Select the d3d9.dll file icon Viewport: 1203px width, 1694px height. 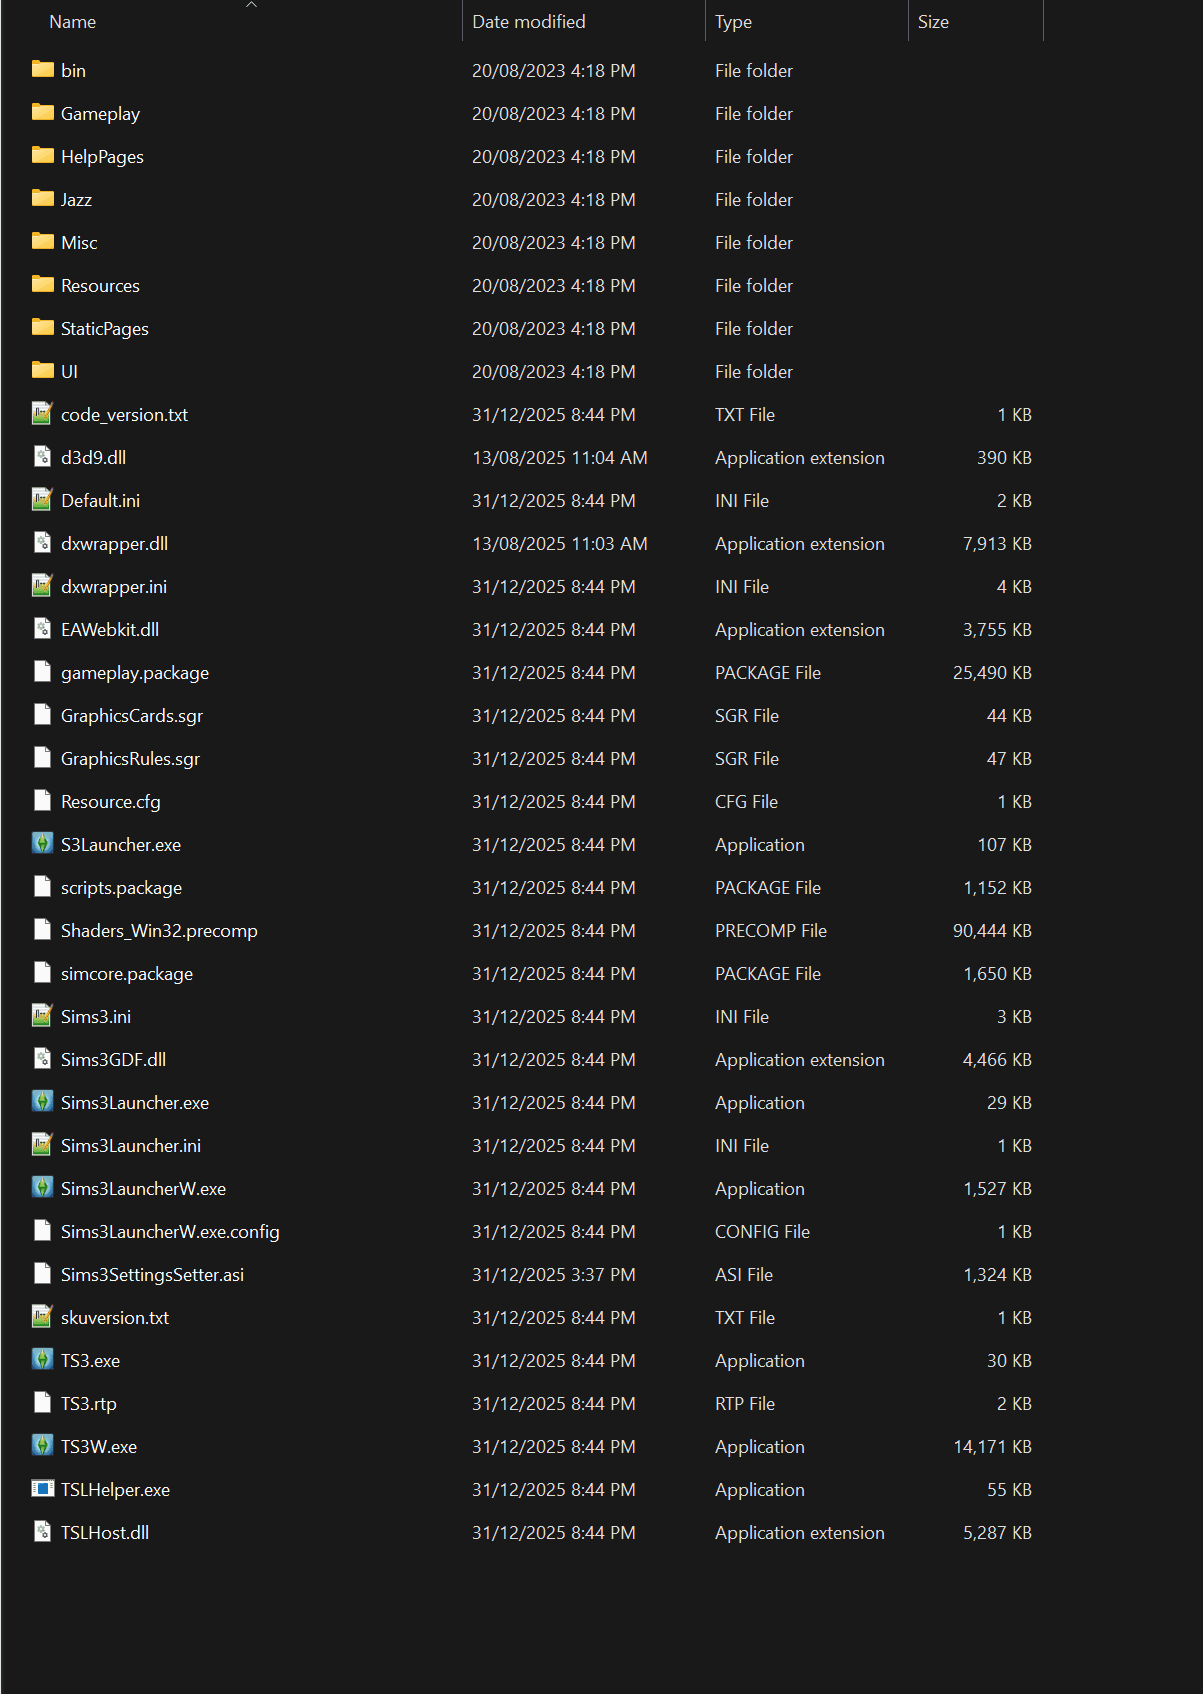pos(42,456)
